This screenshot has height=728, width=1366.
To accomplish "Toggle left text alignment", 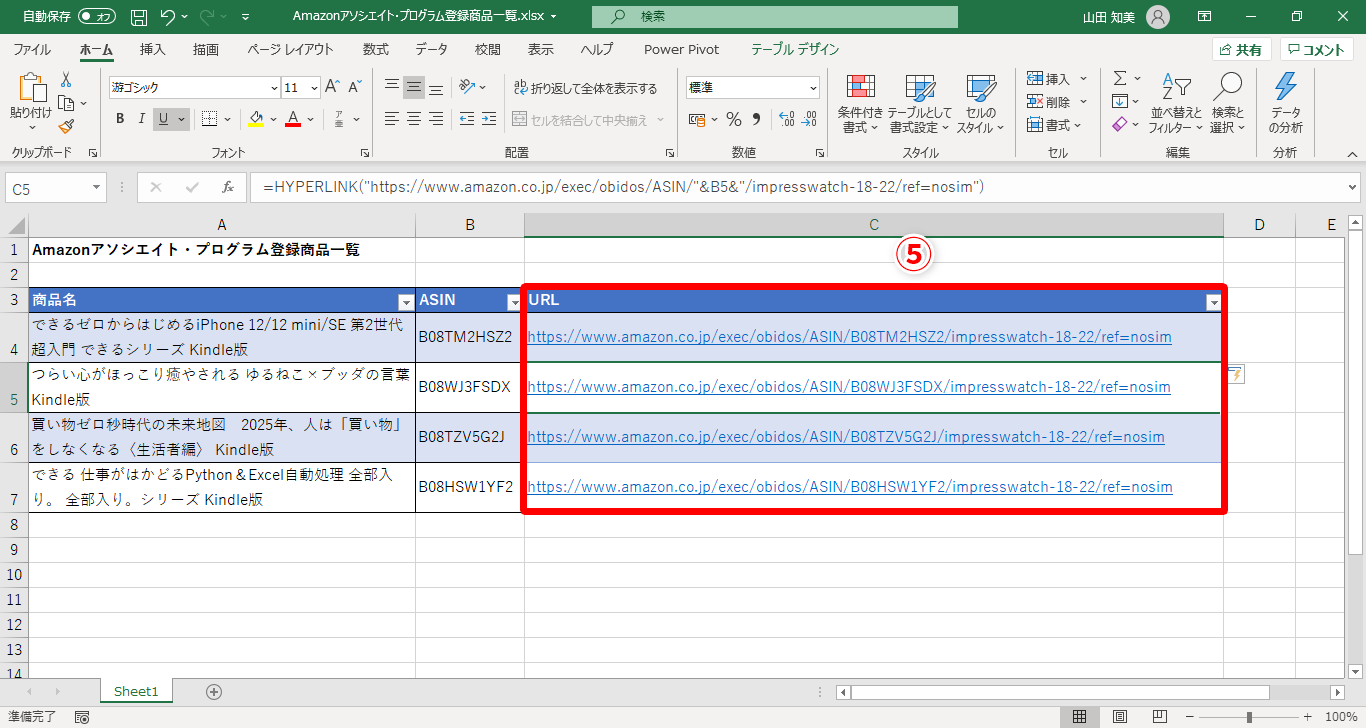I will point(391,119).
